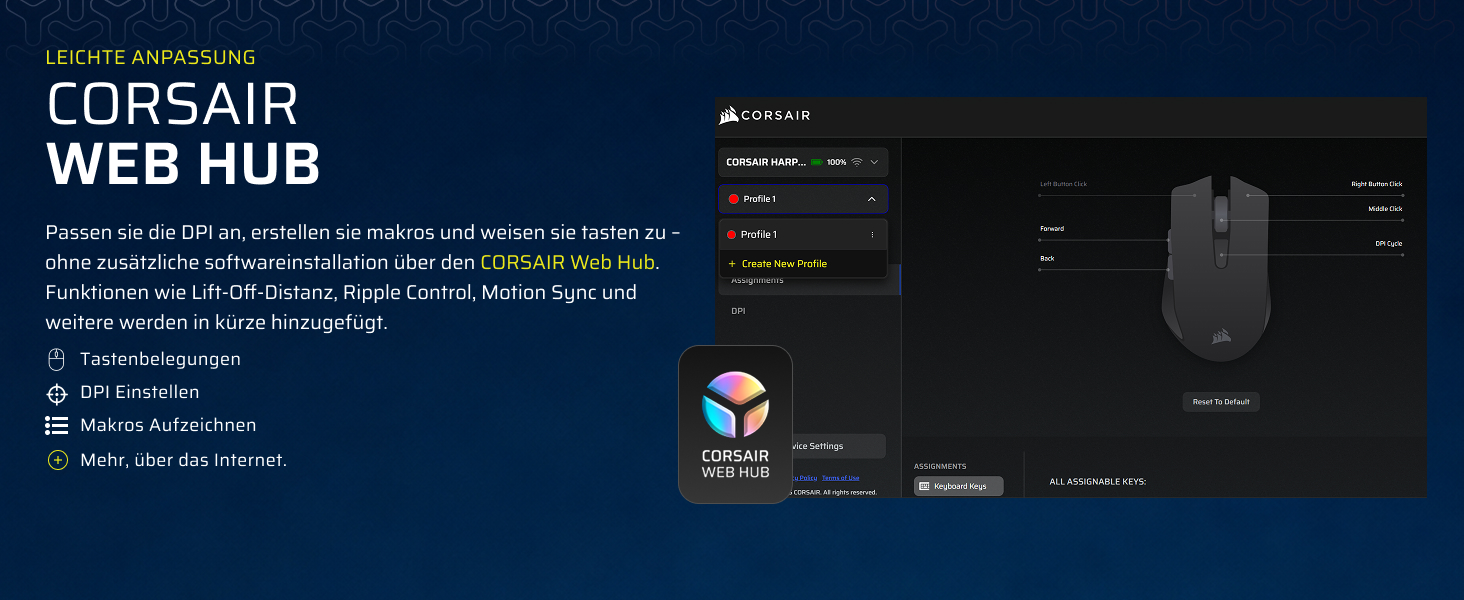Viewport: 1464px width, 600px height.
Task: Click the keyboard icon in Keyboard Keys
Action: click(924, 486)
